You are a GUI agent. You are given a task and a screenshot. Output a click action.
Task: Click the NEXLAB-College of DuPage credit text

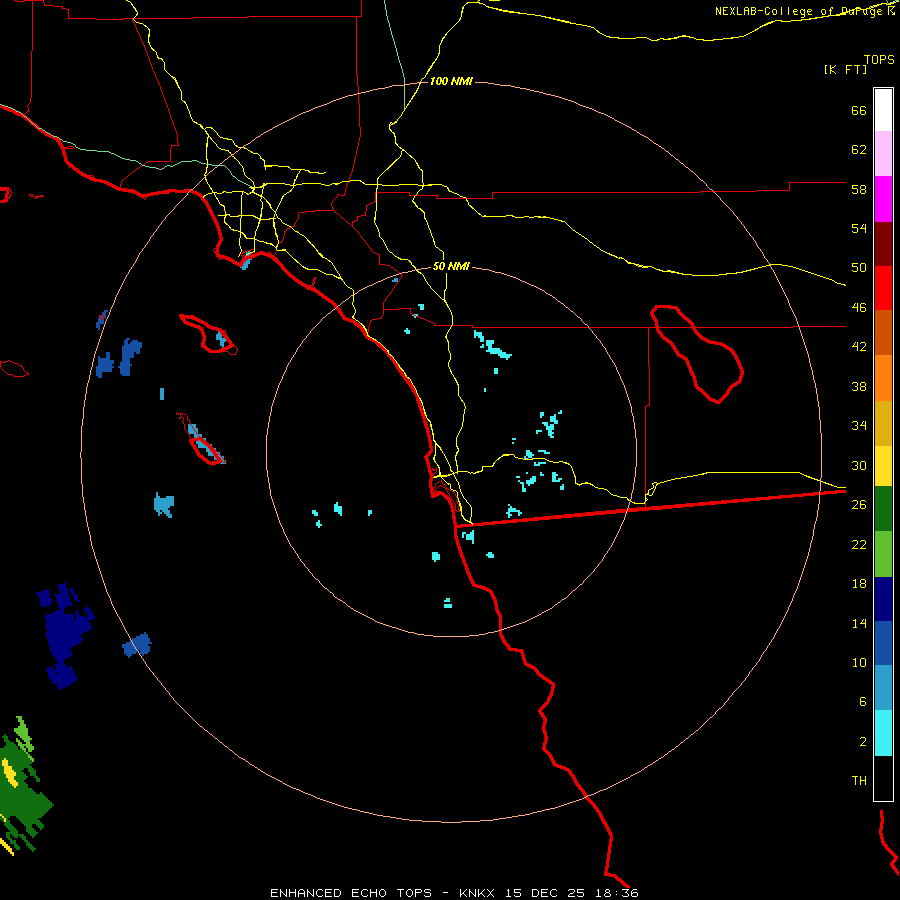tap(804, 11)
